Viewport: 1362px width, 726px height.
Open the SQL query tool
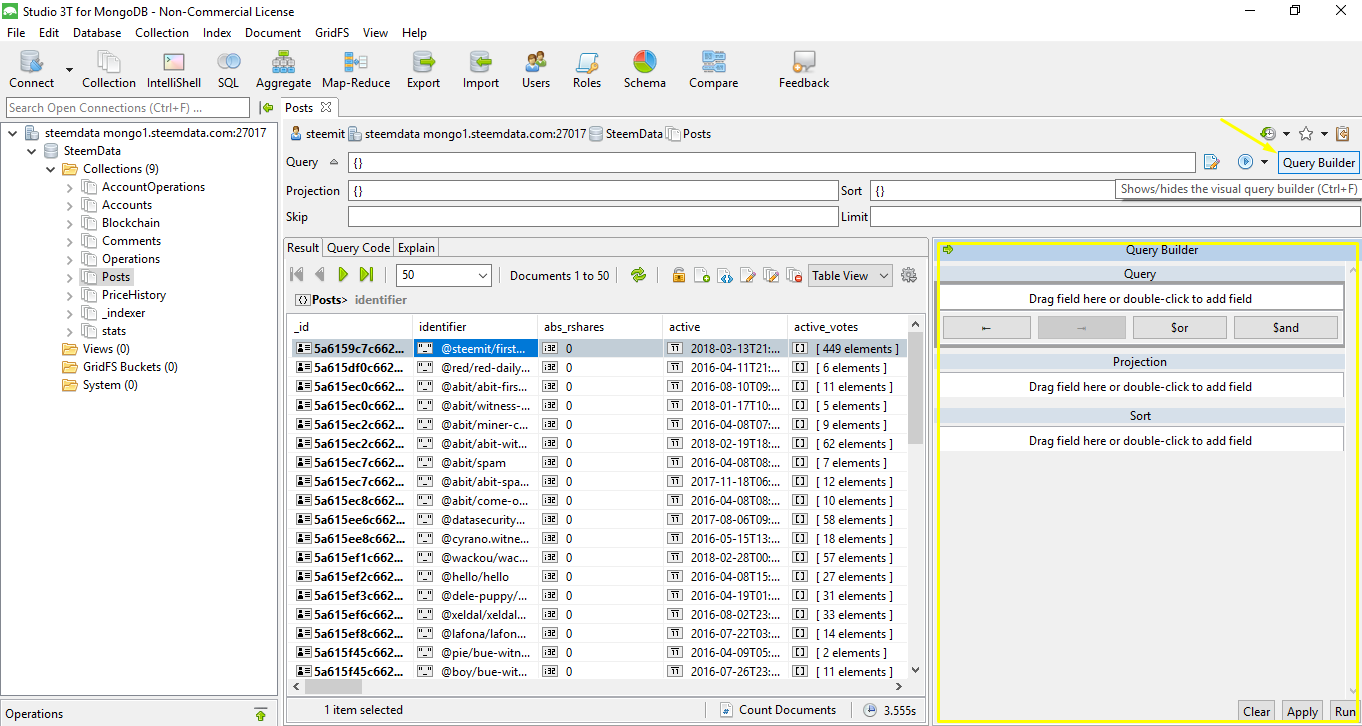[x=228, y=69]
